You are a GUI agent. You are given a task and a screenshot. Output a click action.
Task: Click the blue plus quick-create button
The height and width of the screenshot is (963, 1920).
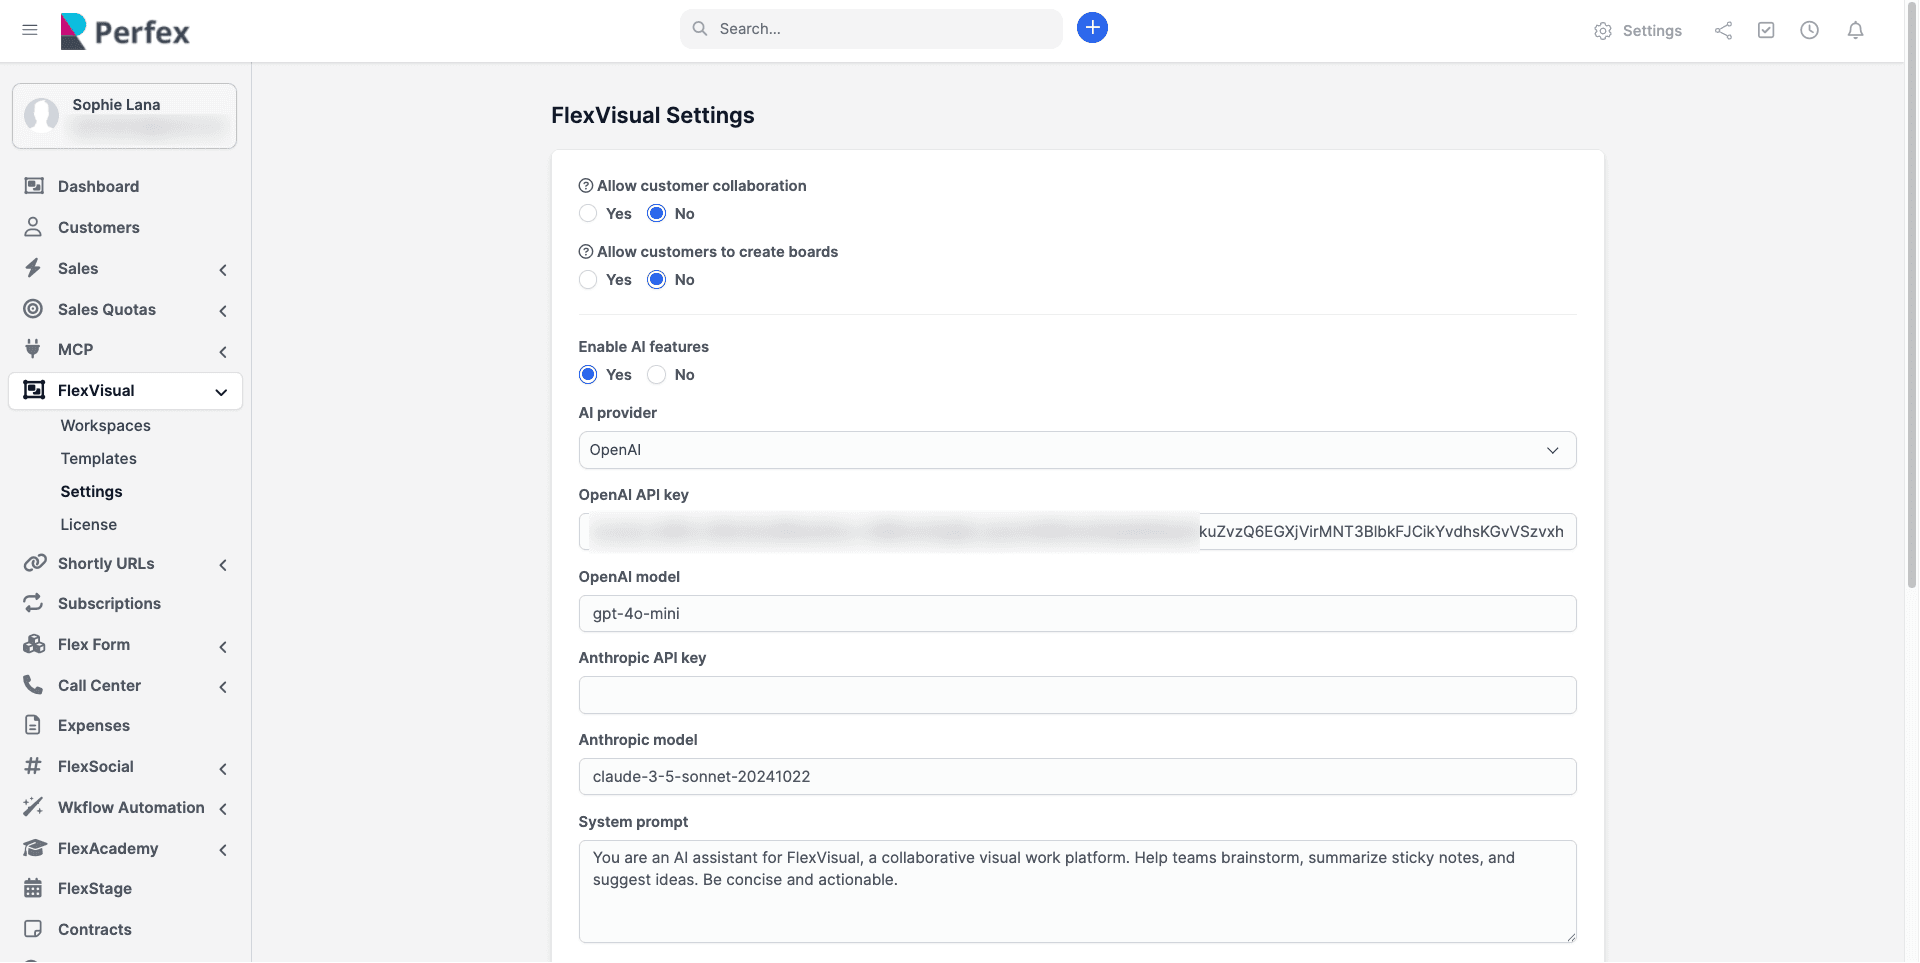coord(1092,28)
